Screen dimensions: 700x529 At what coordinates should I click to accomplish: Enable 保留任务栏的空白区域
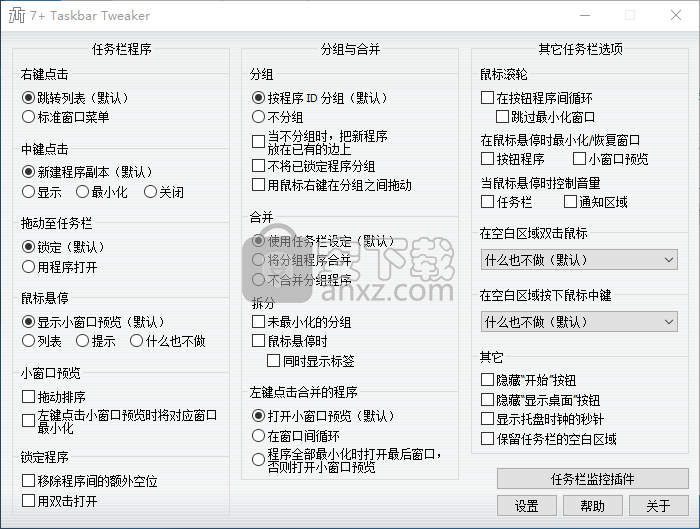[x=549, y=439]
